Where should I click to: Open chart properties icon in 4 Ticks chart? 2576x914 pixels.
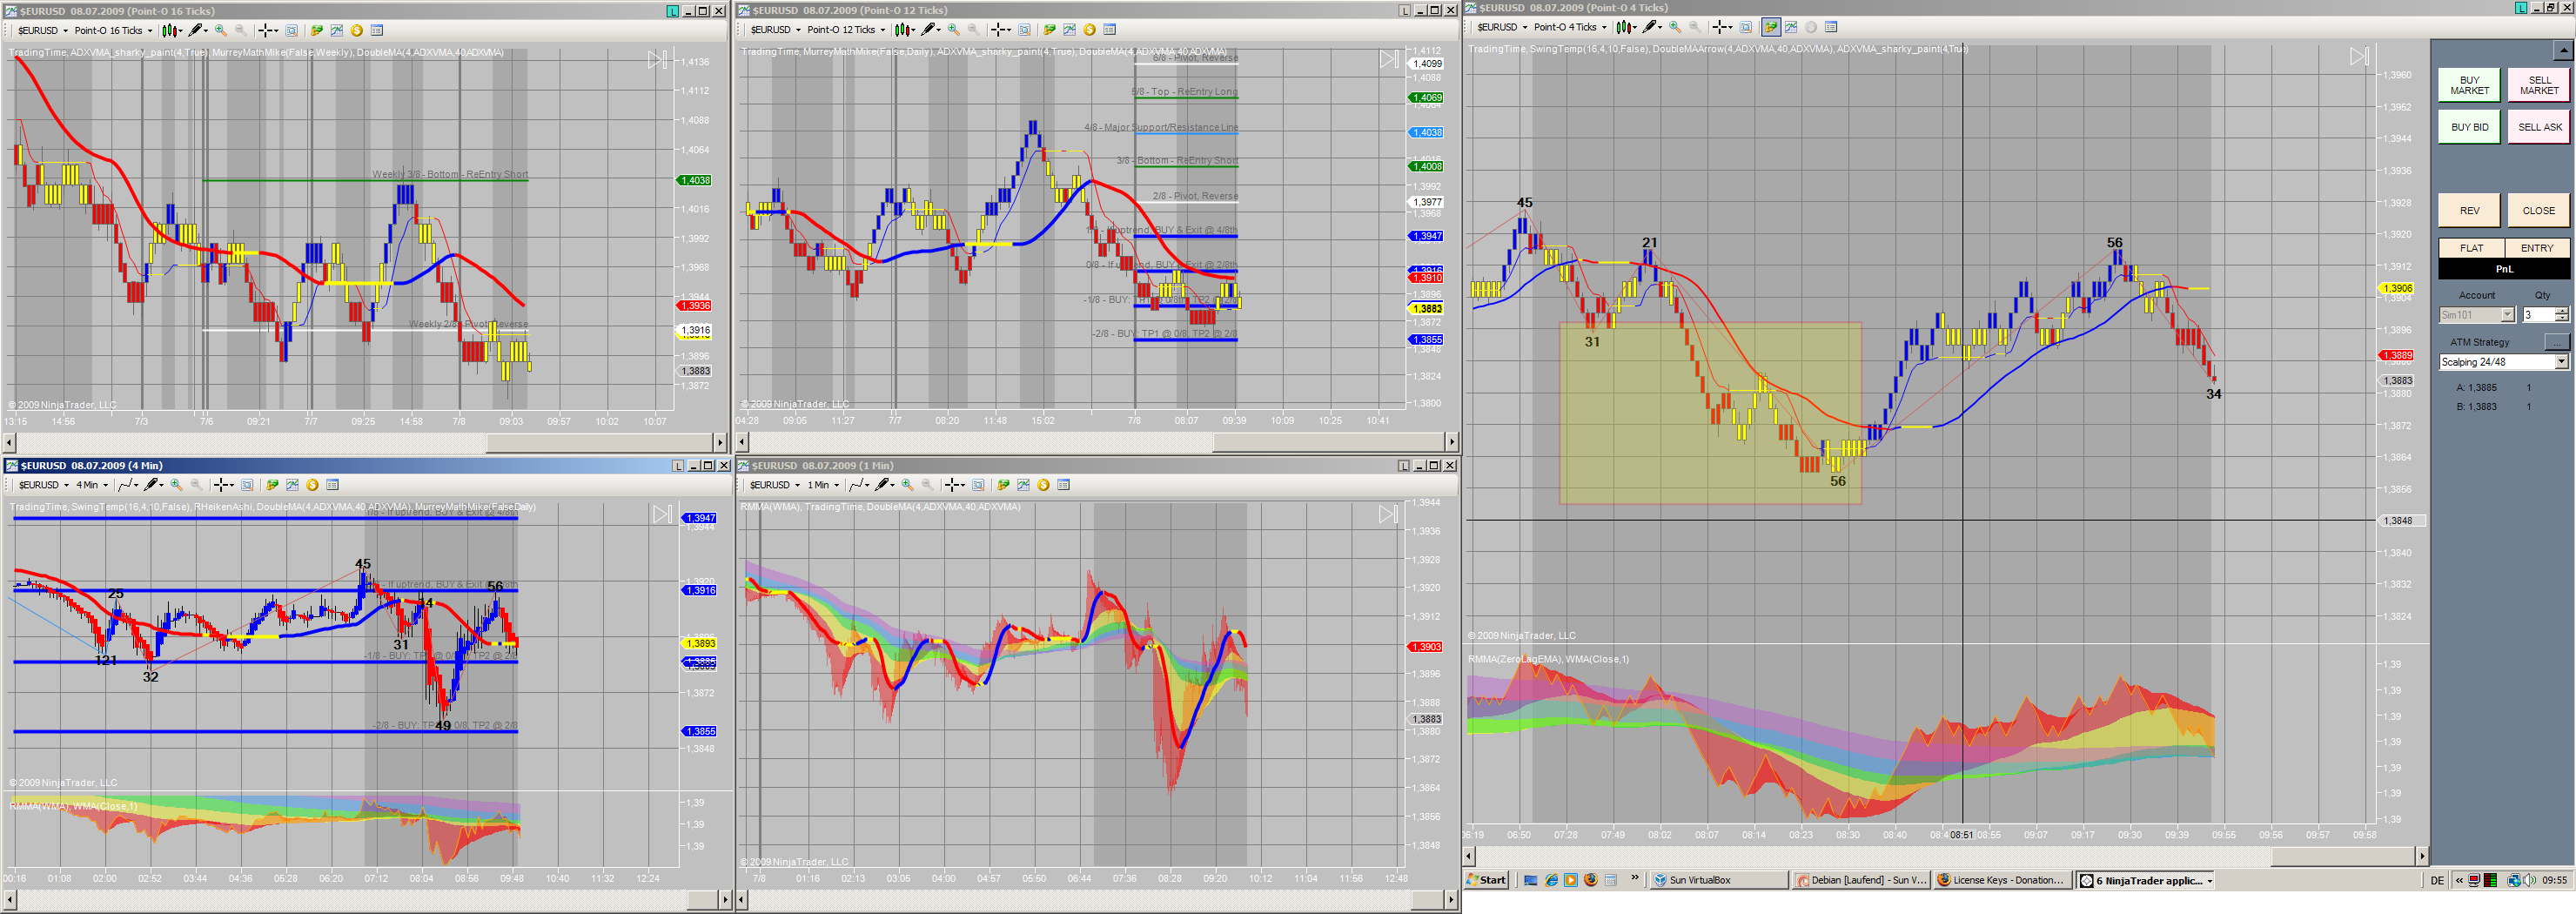click(x=1831, y=27)
